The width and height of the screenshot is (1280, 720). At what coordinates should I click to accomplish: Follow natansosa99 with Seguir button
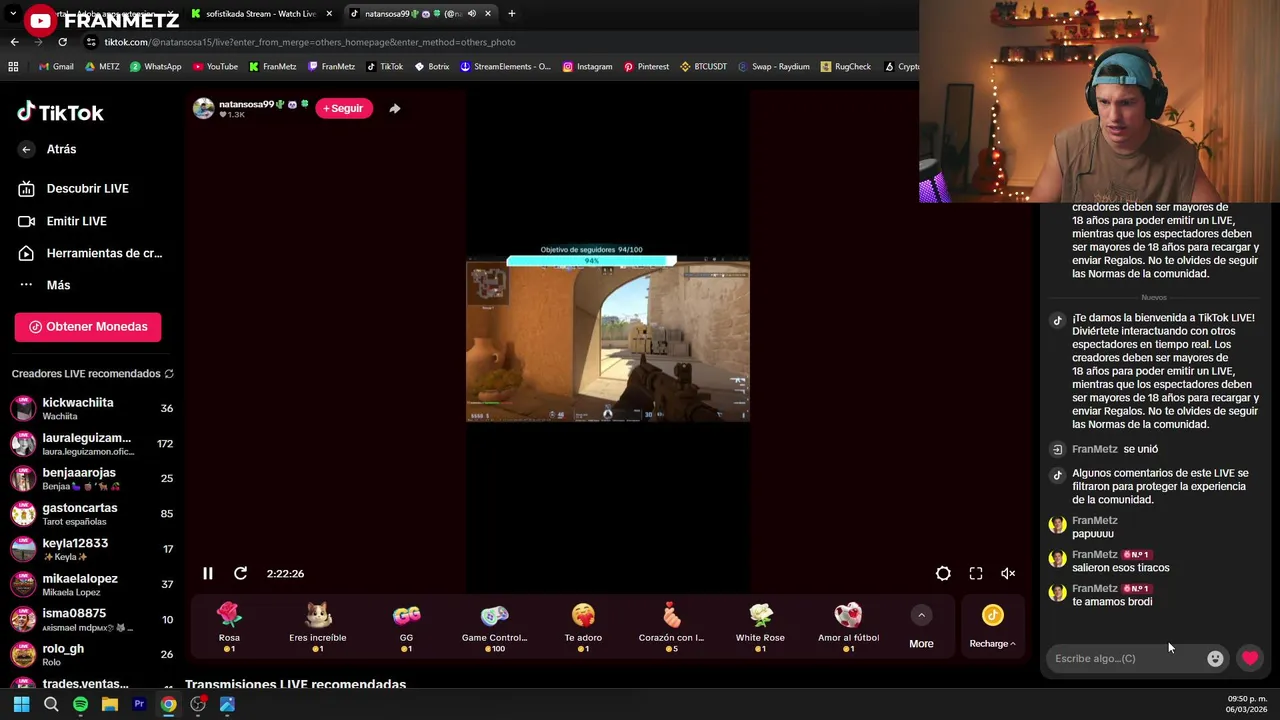click(x=343, y=108)
